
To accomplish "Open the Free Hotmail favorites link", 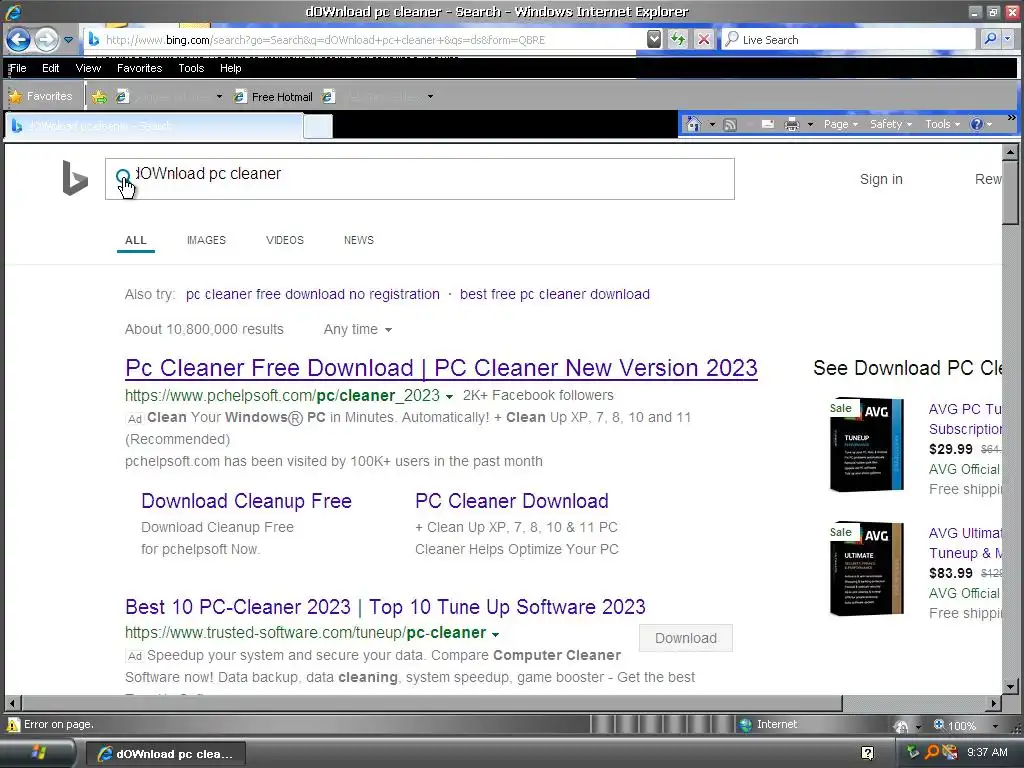I will tap(274, 97).
